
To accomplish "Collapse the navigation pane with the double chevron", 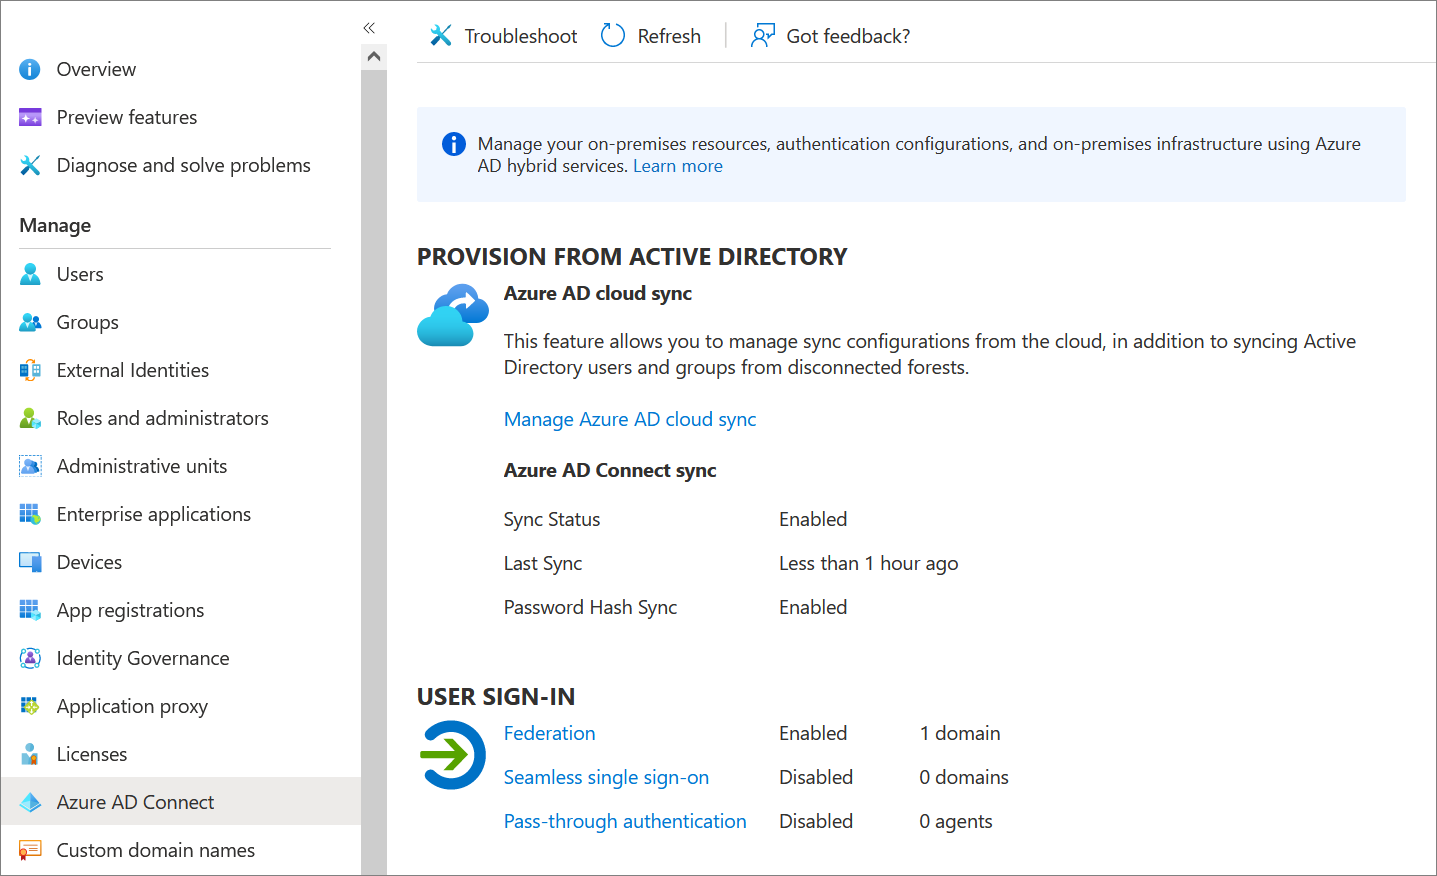I will 368,28.
